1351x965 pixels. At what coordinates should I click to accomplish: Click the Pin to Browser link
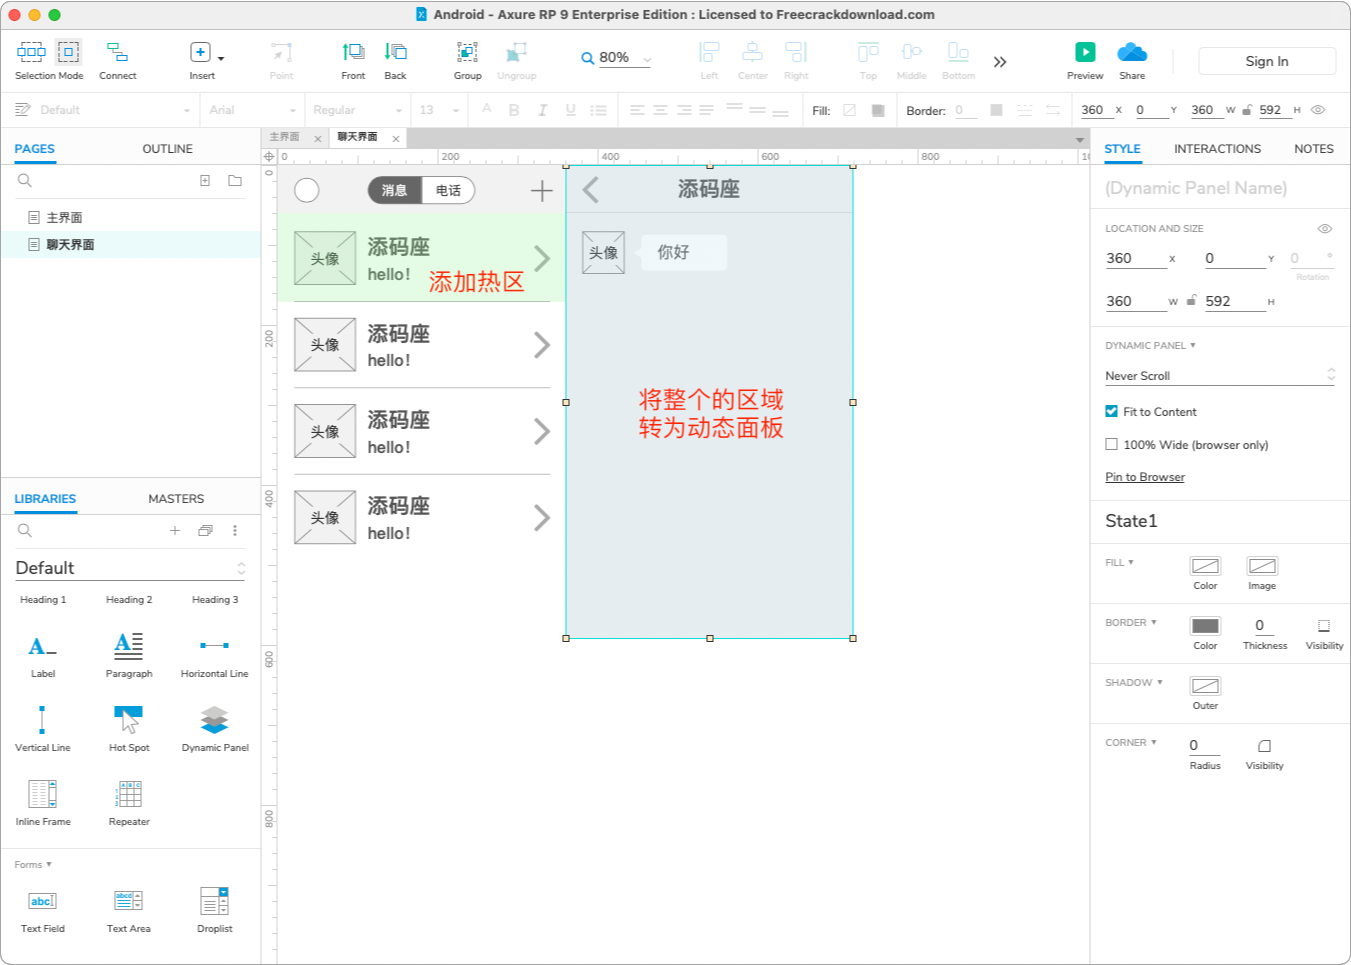pos(1145,477)
